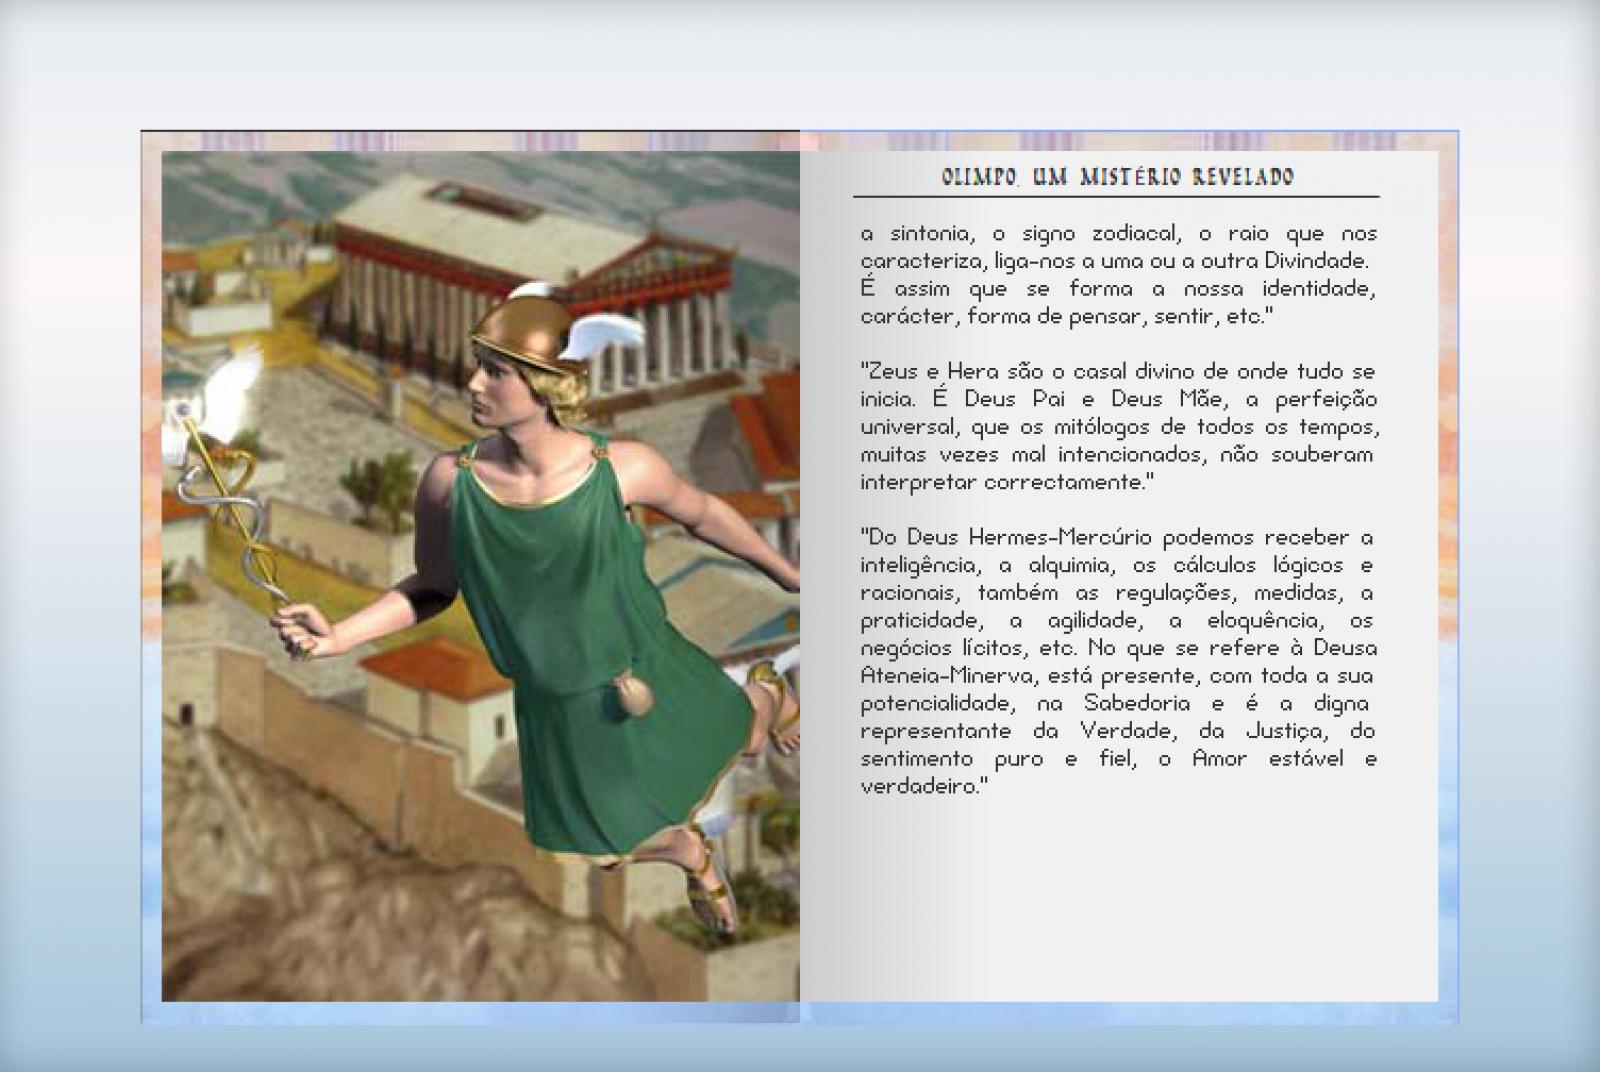This screenshot has width=1600, height=1072.
Task: Click the horizontal rule beneath the page heading
Action: coord(1117,197)
